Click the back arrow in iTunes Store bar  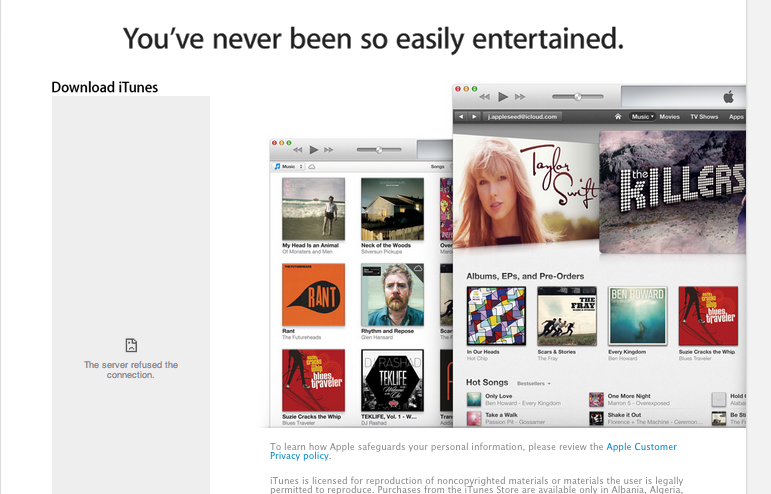[461, 117]
